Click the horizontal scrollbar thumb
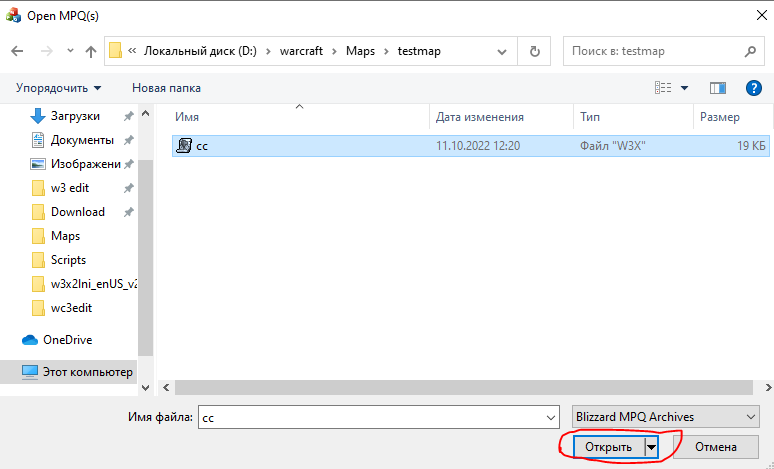This screenshot has width=774, height=469. click(x=464, y=388)
